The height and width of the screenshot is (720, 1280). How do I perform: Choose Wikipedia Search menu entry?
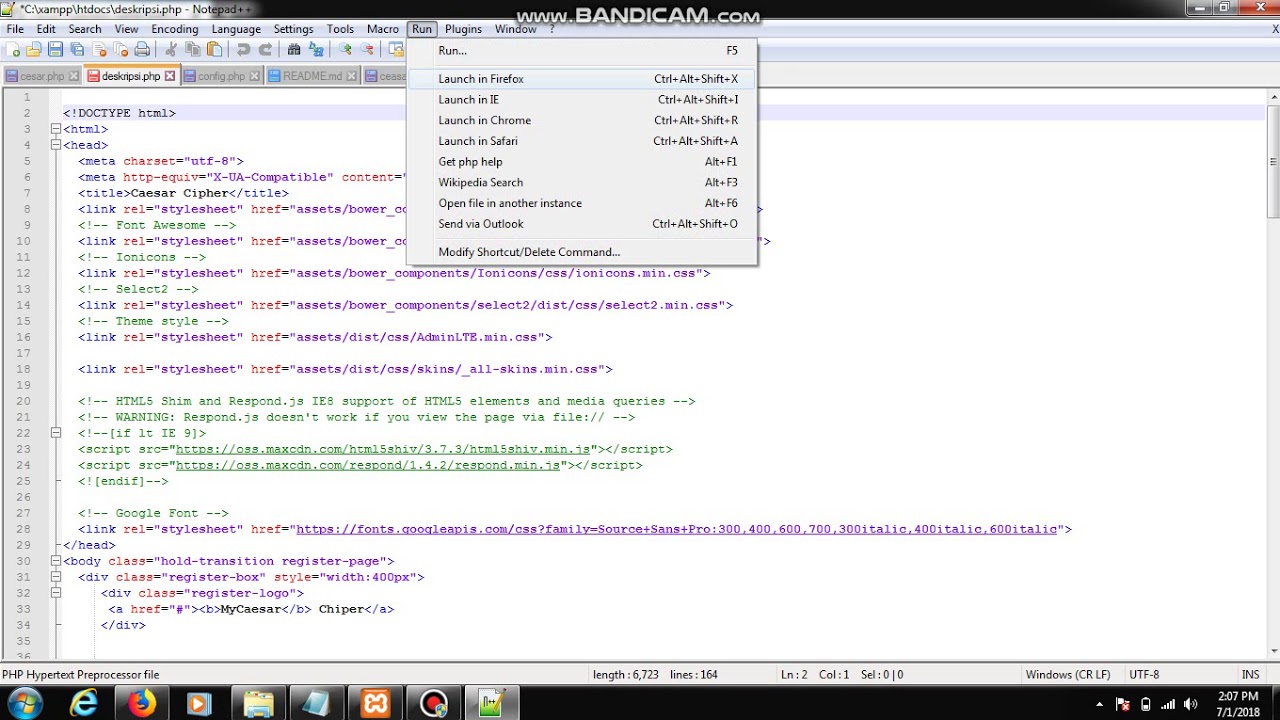480,182
